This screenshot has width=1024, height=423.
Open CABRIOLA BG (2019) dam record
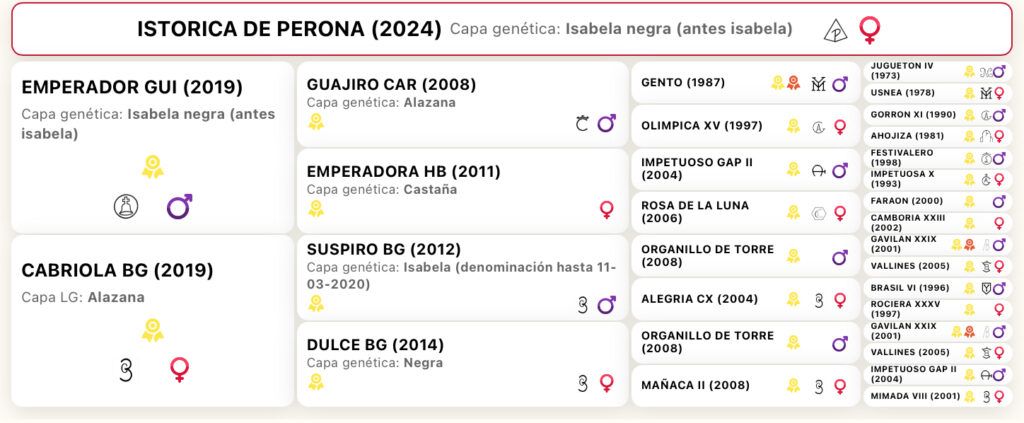152,321
